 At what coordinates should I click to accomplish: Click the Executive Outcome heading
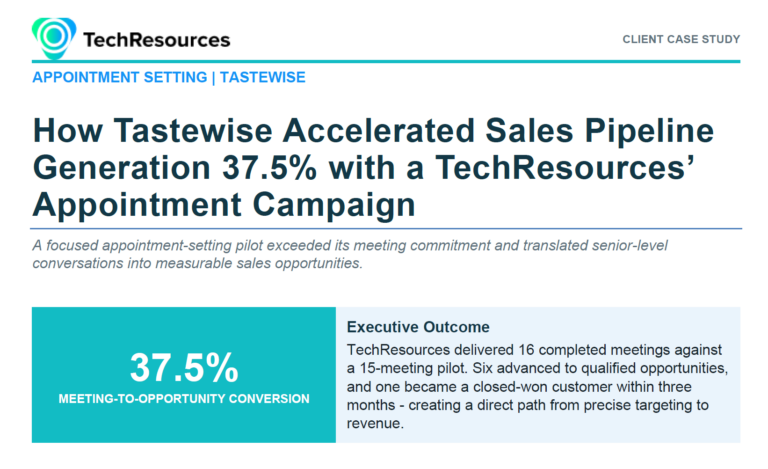418,327
